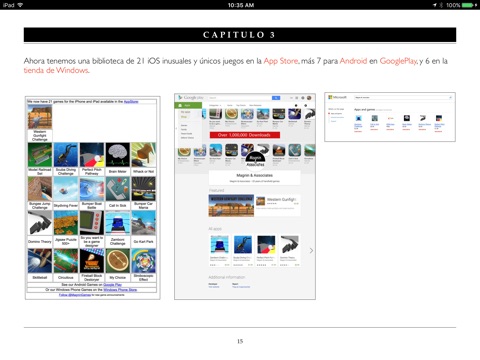The height and width of the screenshot is (360, 480).
Task: Open the Stroboscopic Effect icon
Action: (143, 261)
